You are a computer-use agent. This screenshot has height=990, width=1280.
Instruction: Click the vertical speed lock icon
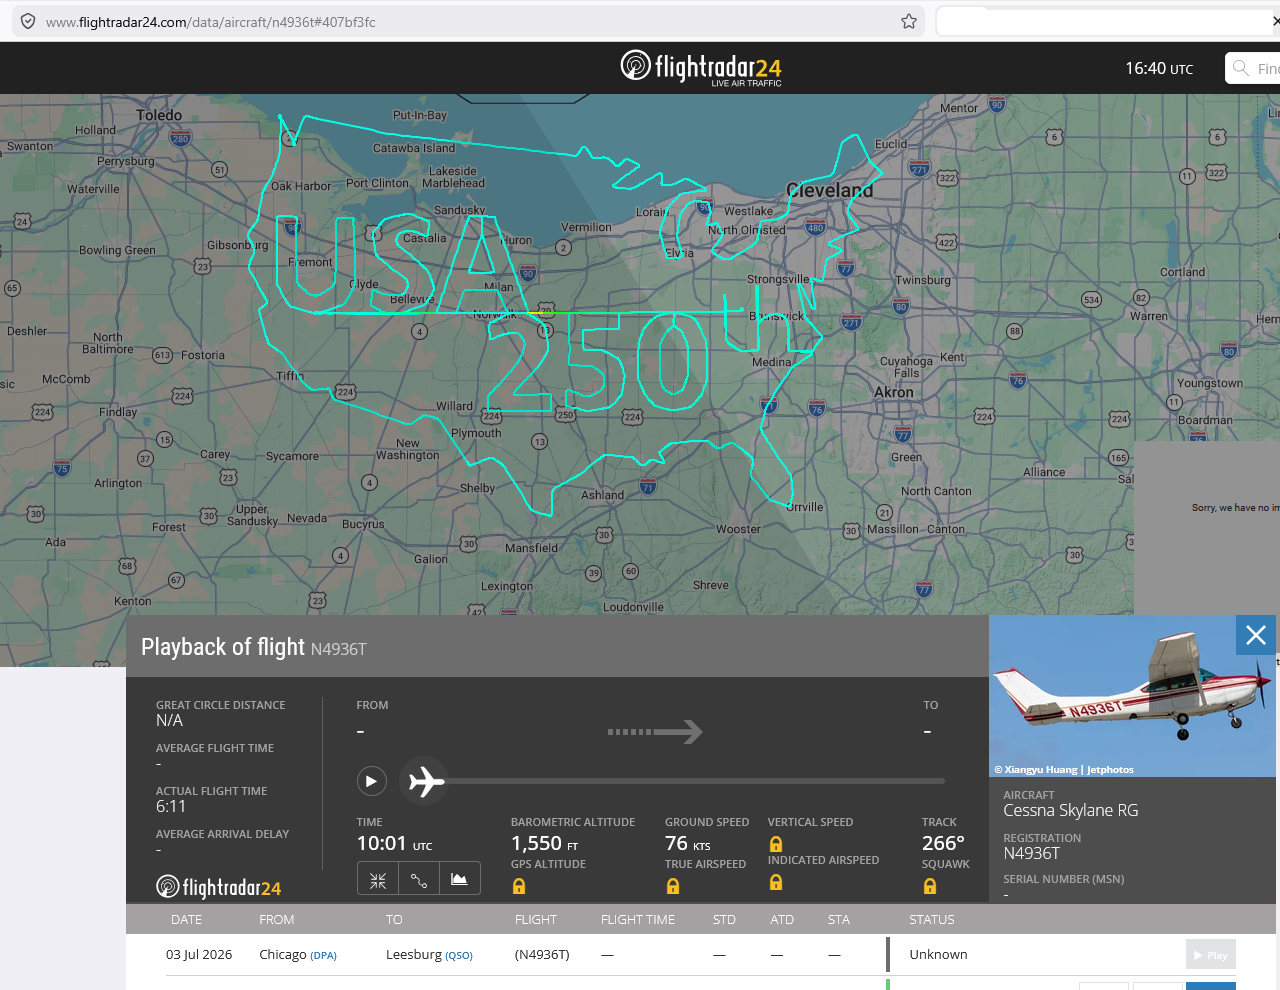click(x=776, y=844)
